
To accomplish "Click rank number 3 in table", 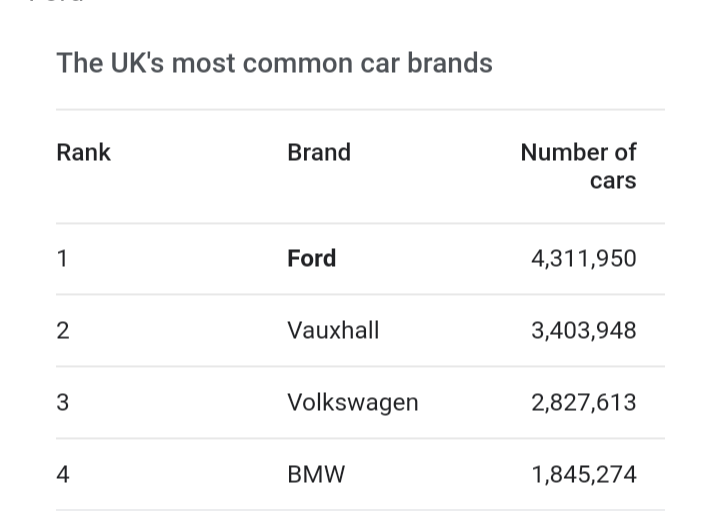I will [63, 402].
